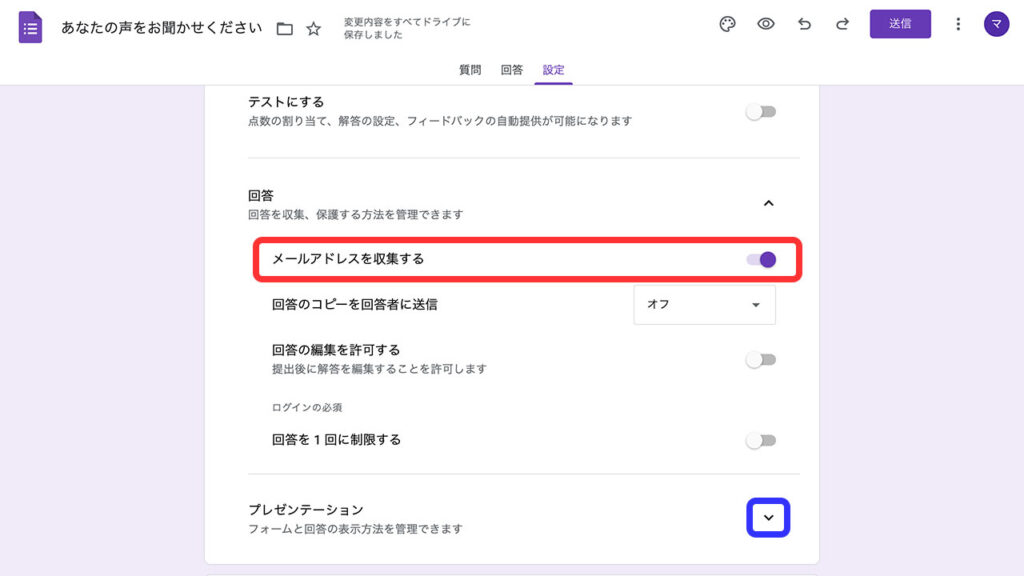Click the プレゼンテーション section heading
This screenshot has height=576, width=1024.
[x=306, y=509]
